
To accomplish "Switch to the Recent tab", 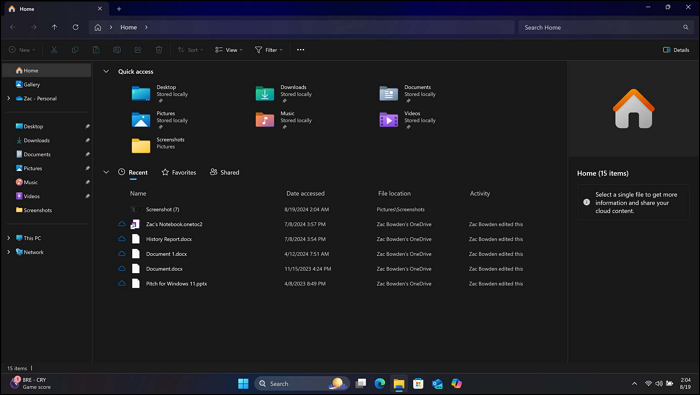I will point(133,172).
